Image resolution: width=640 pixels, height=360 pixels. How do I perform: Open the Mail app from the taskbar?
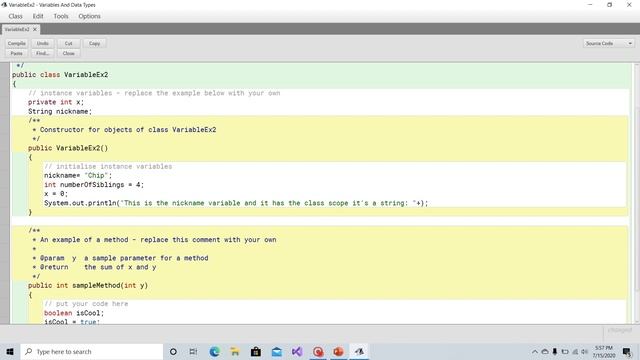[276, 351]
